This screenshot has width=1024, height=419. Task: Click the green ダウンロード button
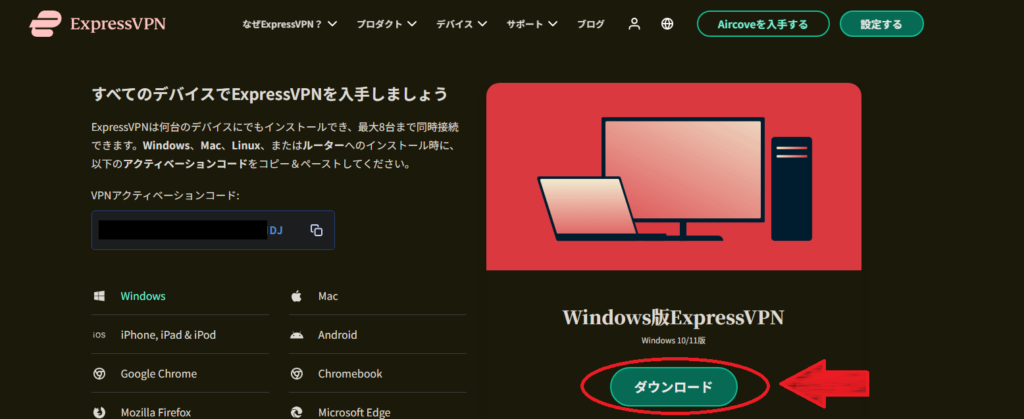pyautogui.click(x=673, y=387)
